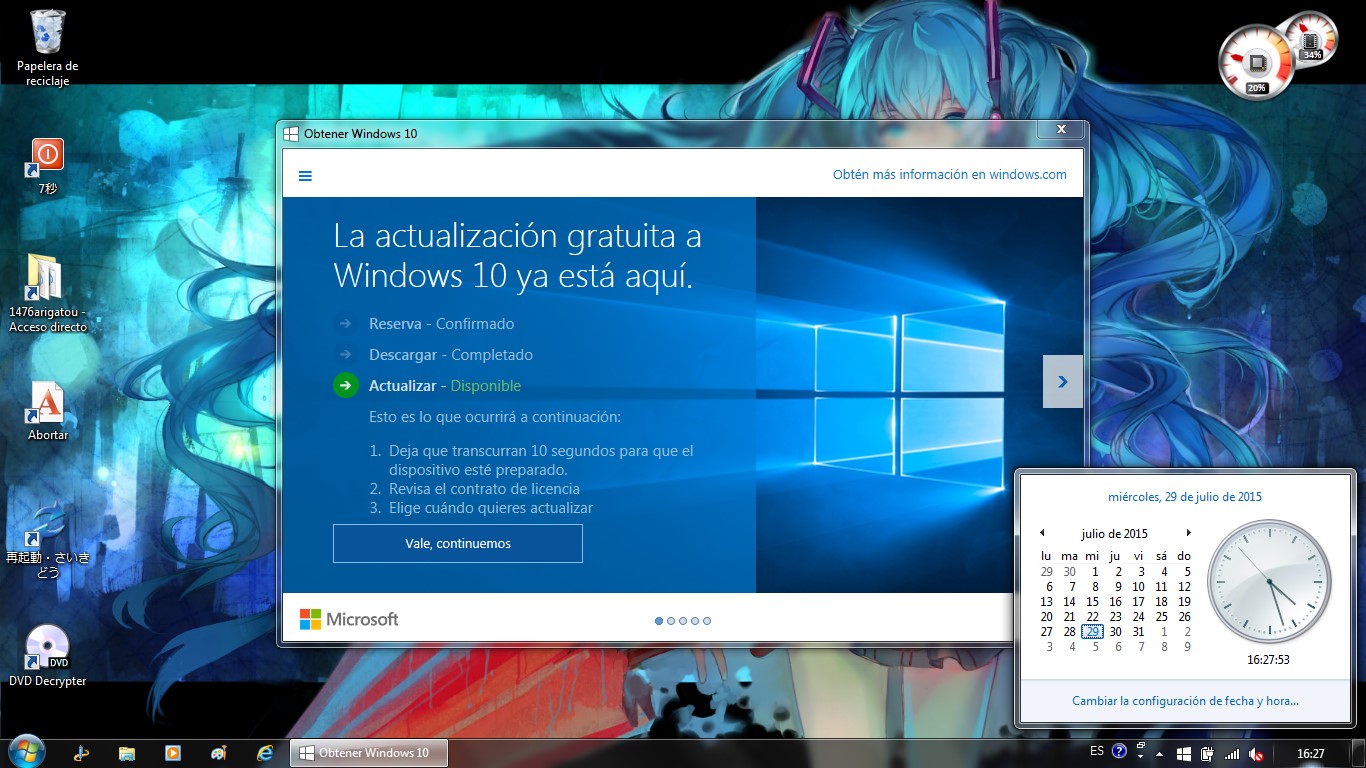Viewport: 1366px width, 768px height.
Task: Select July 10 in the calendar
Action: click(x=1138, y=587)
